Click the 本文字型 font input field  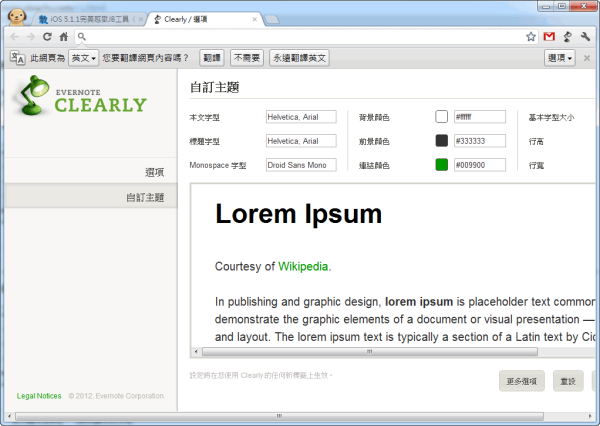tap(301, 117)
